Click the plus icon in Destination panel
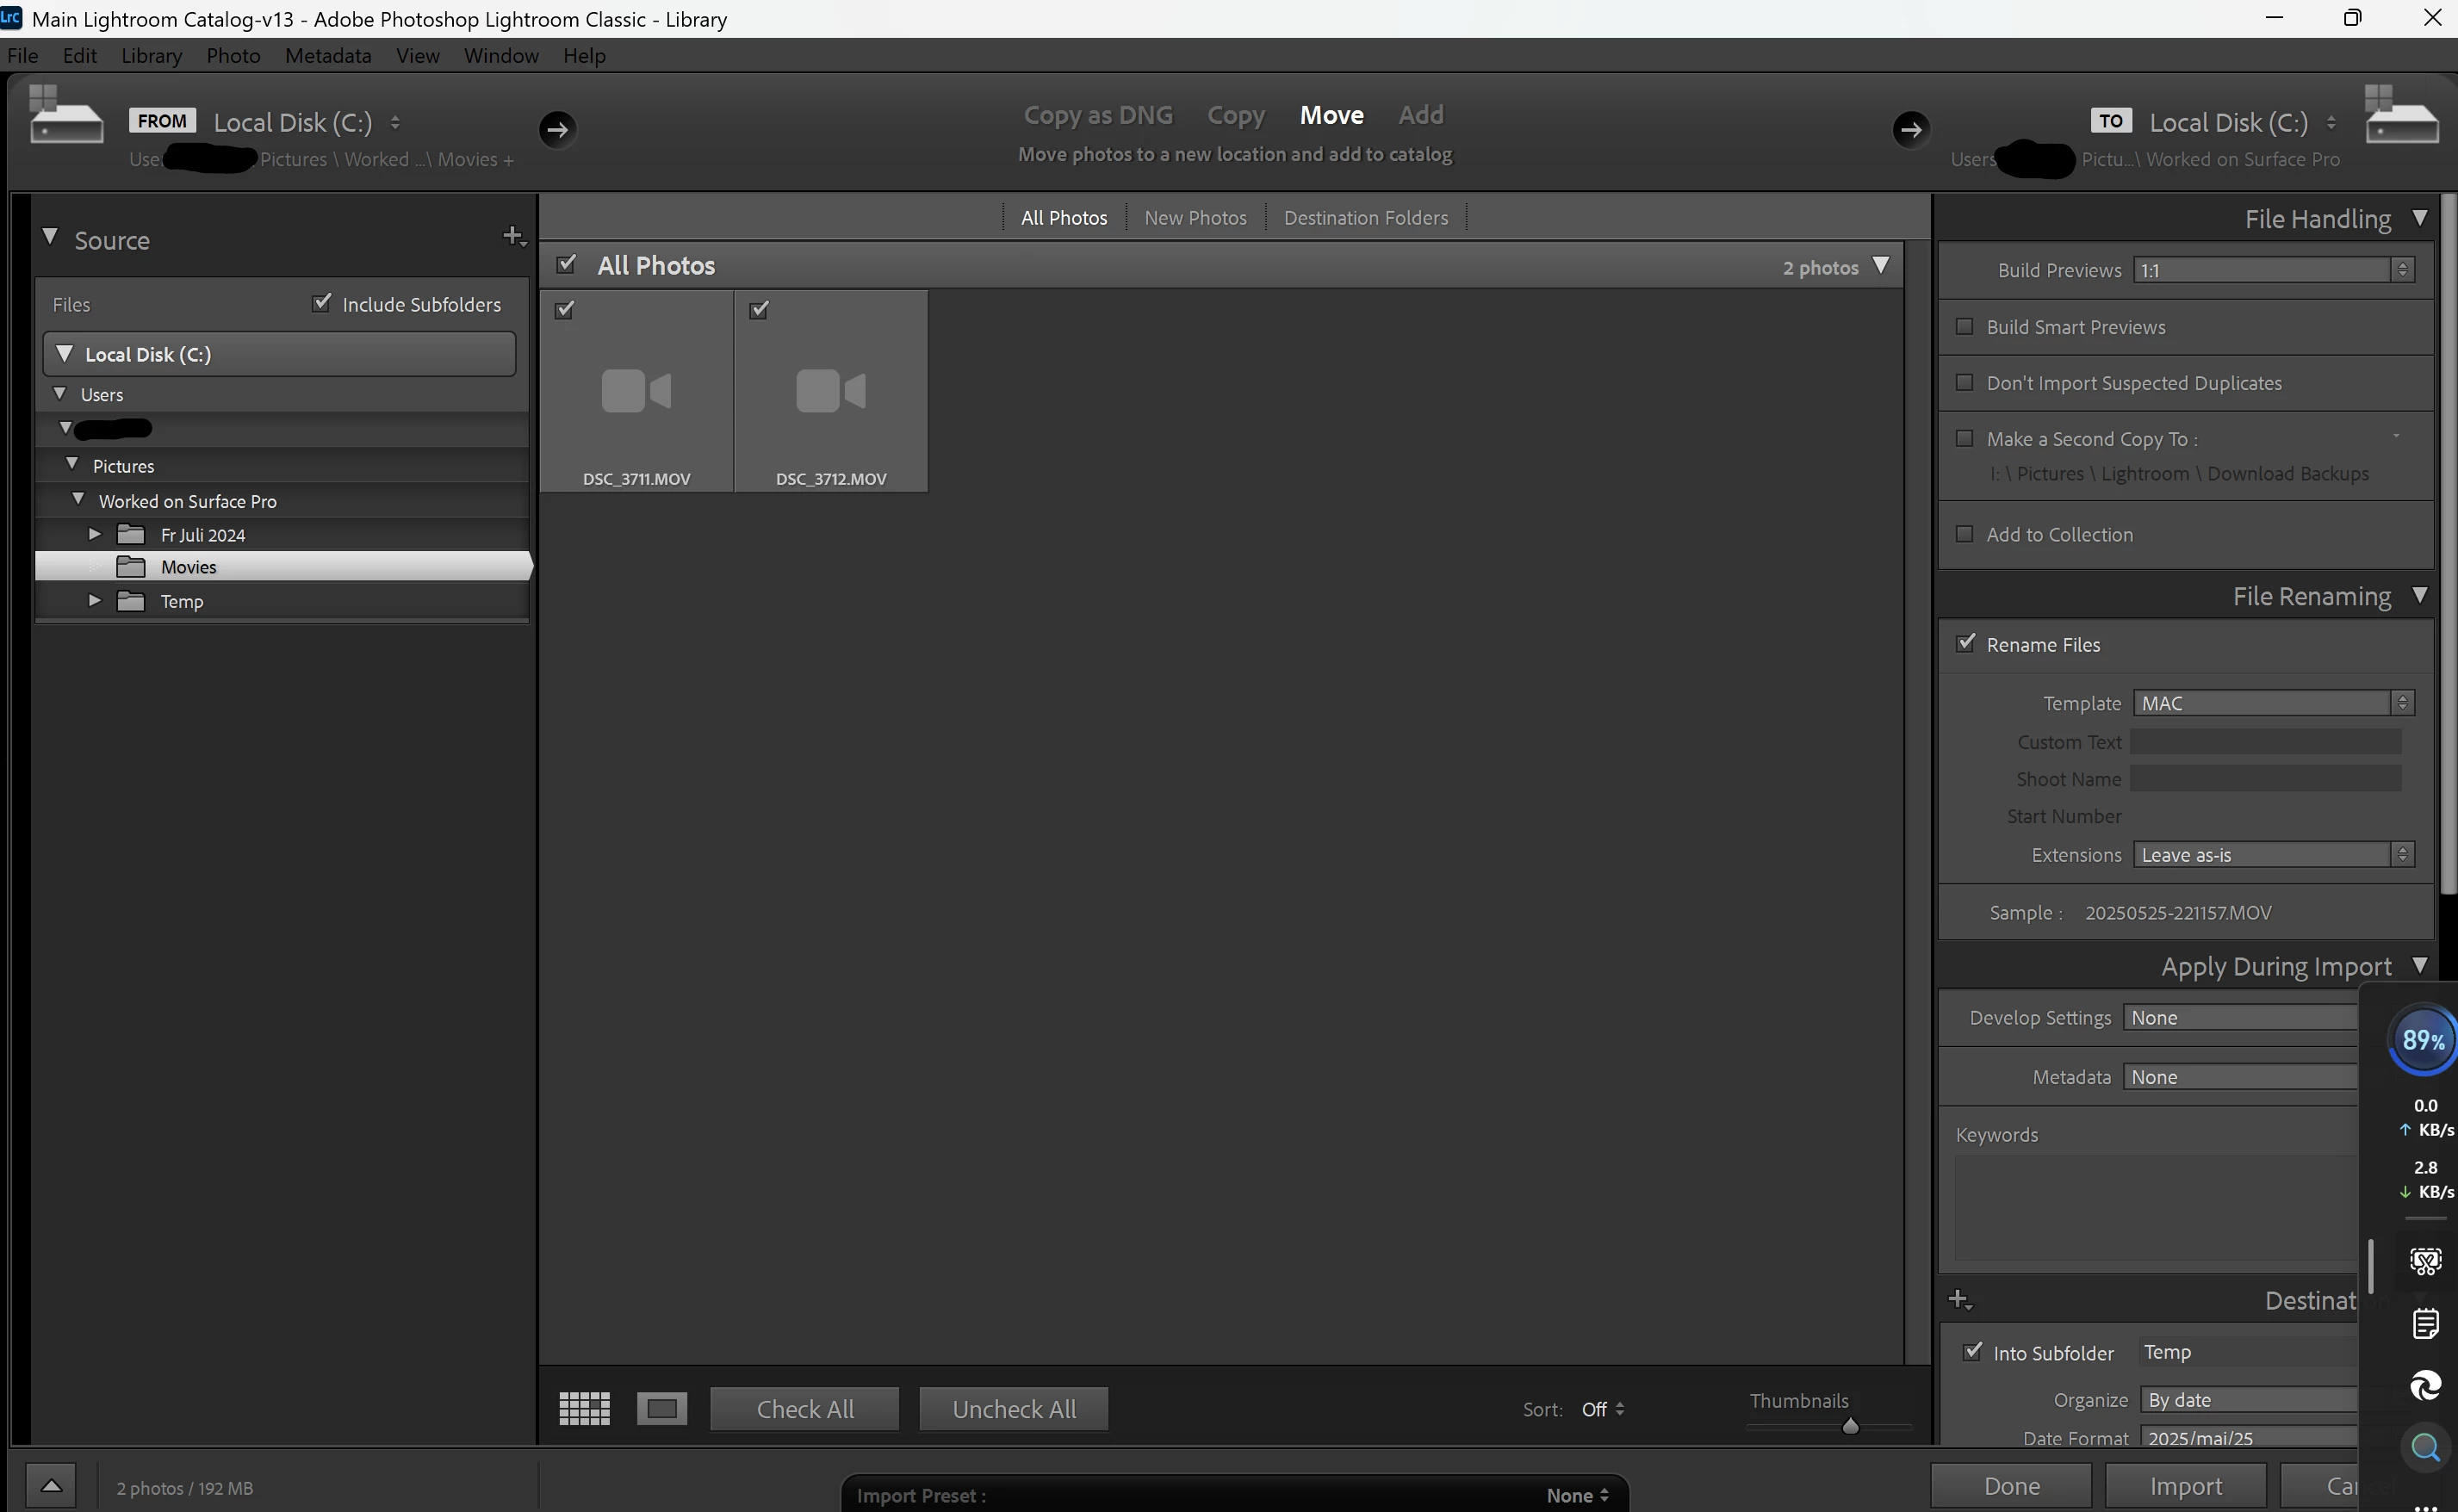 1960,1300
